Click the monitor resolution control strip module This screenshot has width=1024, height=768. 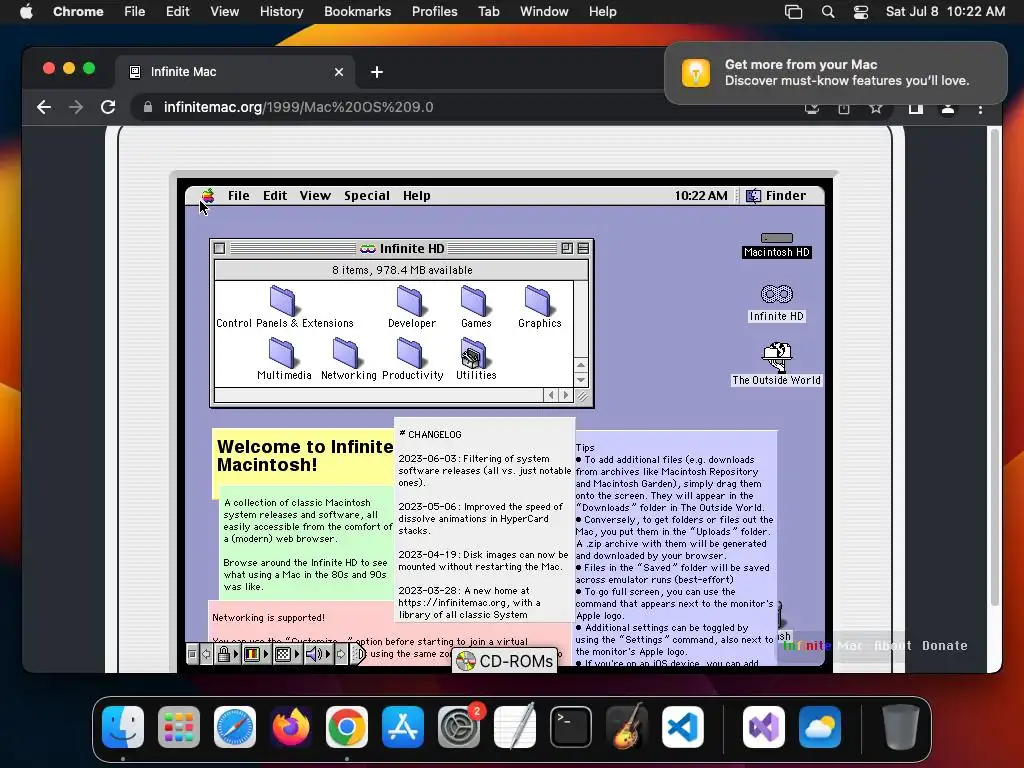[283, 654]
